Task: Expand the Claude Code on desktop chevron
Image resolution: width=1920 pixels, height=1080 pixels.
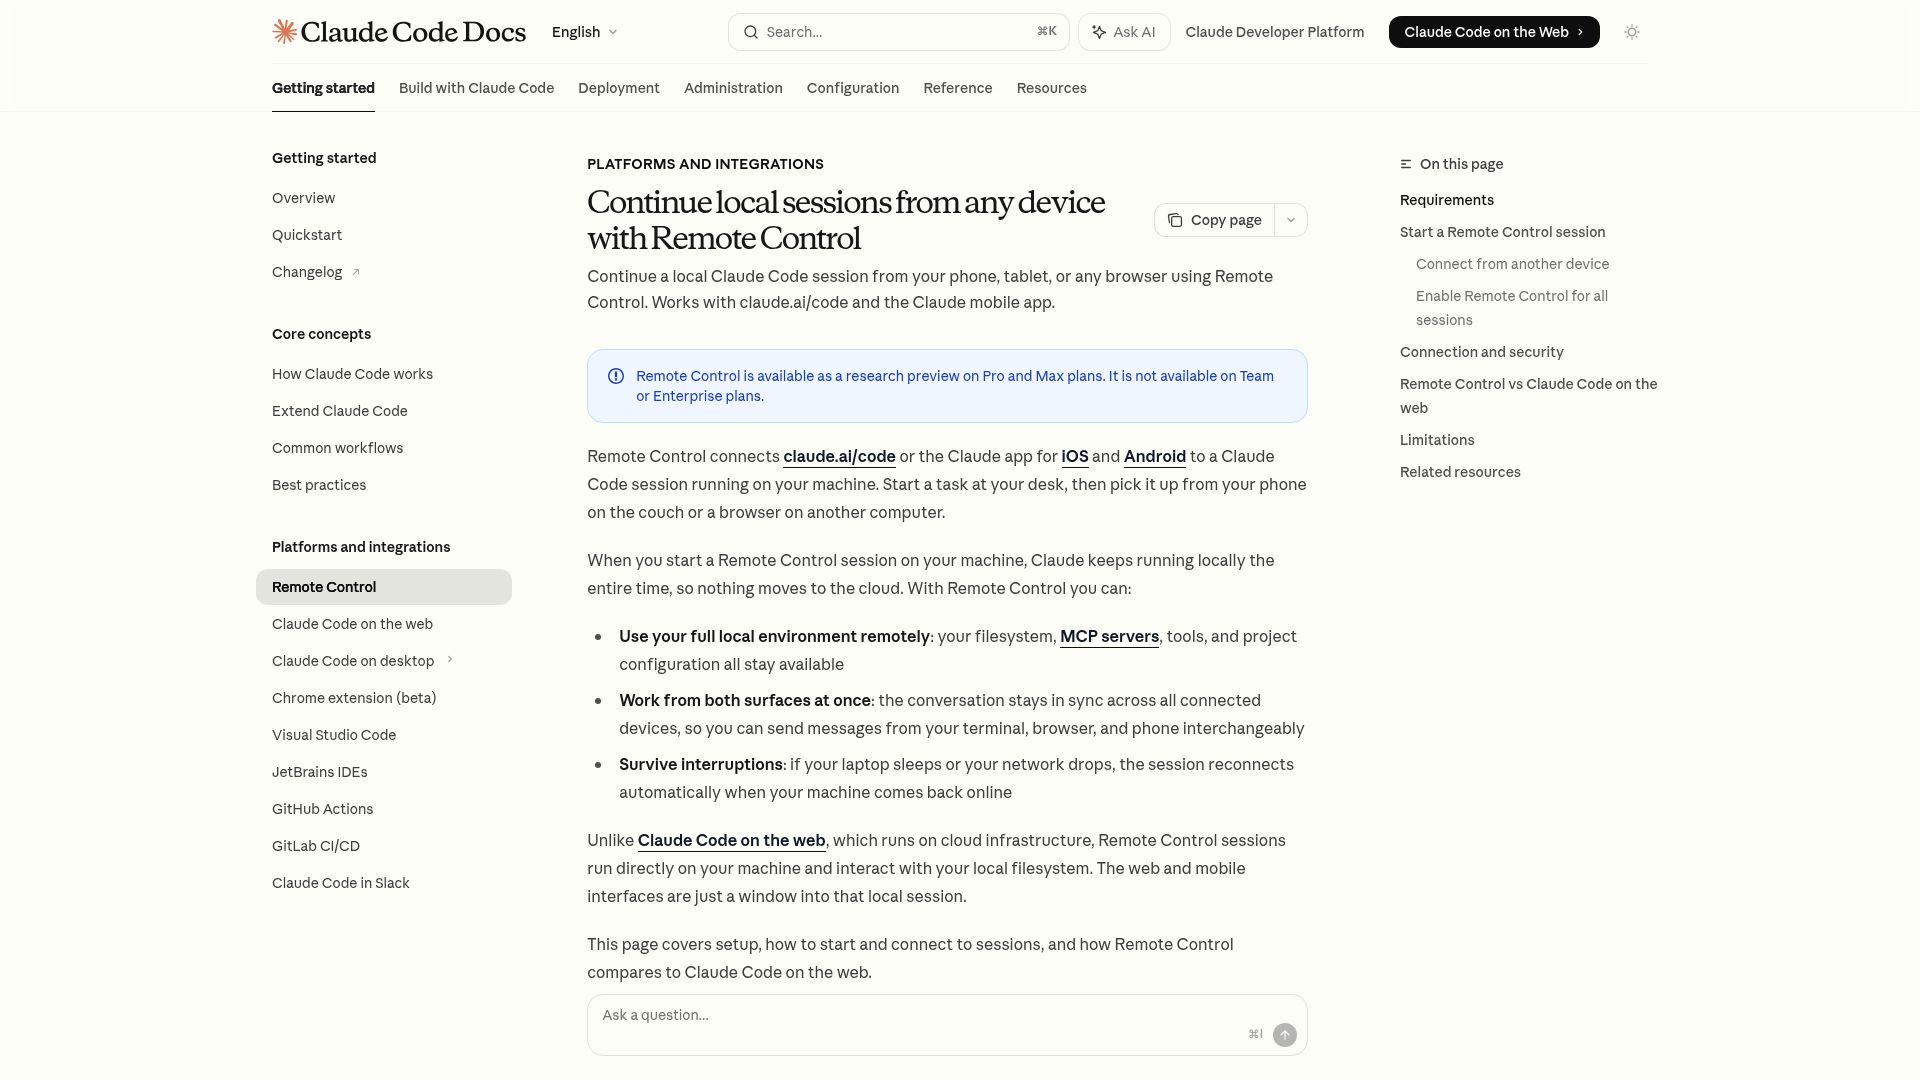Action: (x=450, y=660)
